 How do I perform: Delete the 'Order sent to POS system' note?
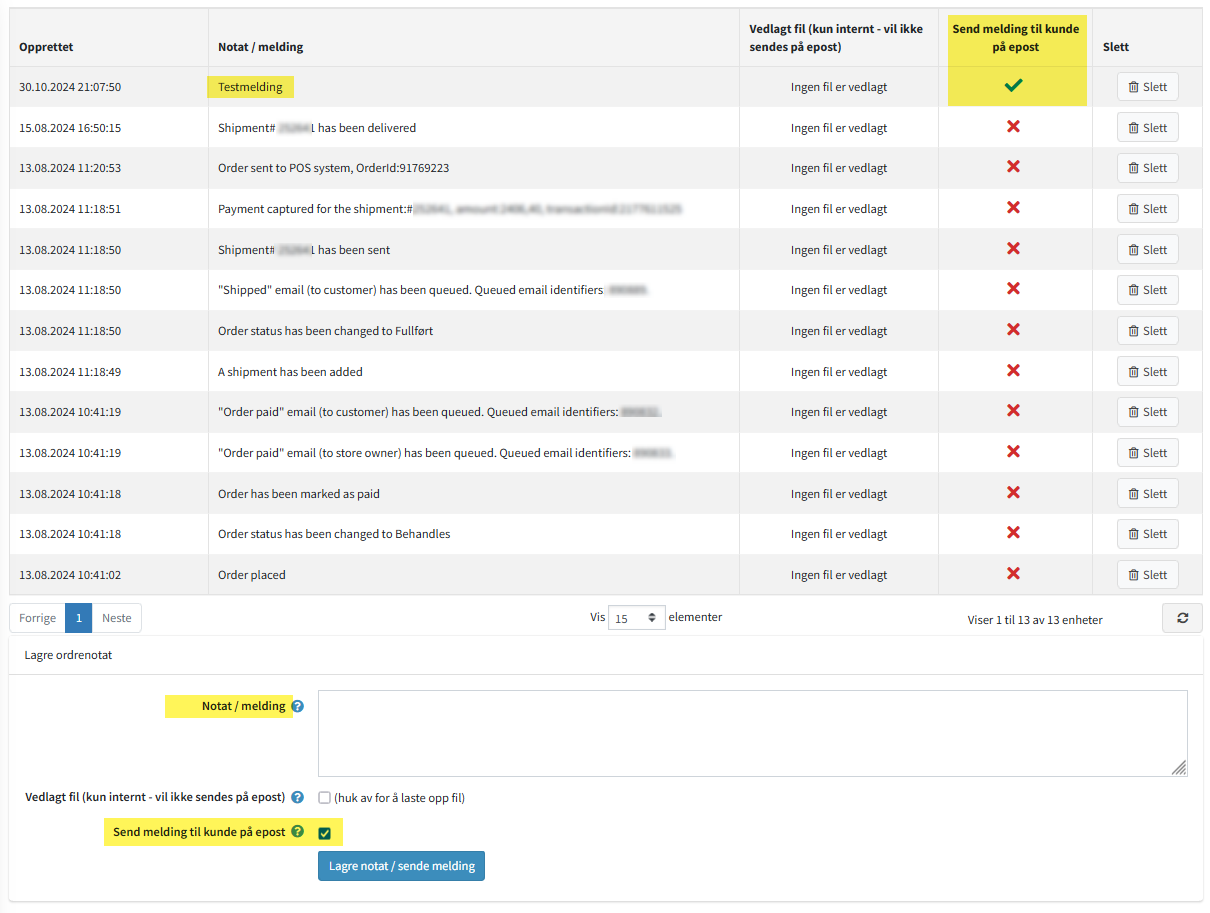tap(1147, 168)
